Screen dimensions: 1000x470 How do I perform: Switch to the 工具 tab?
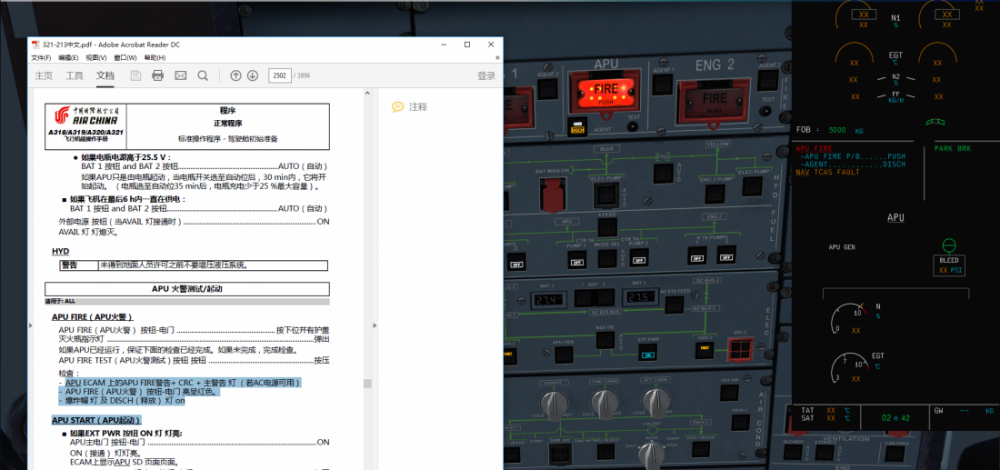(75, 75)
